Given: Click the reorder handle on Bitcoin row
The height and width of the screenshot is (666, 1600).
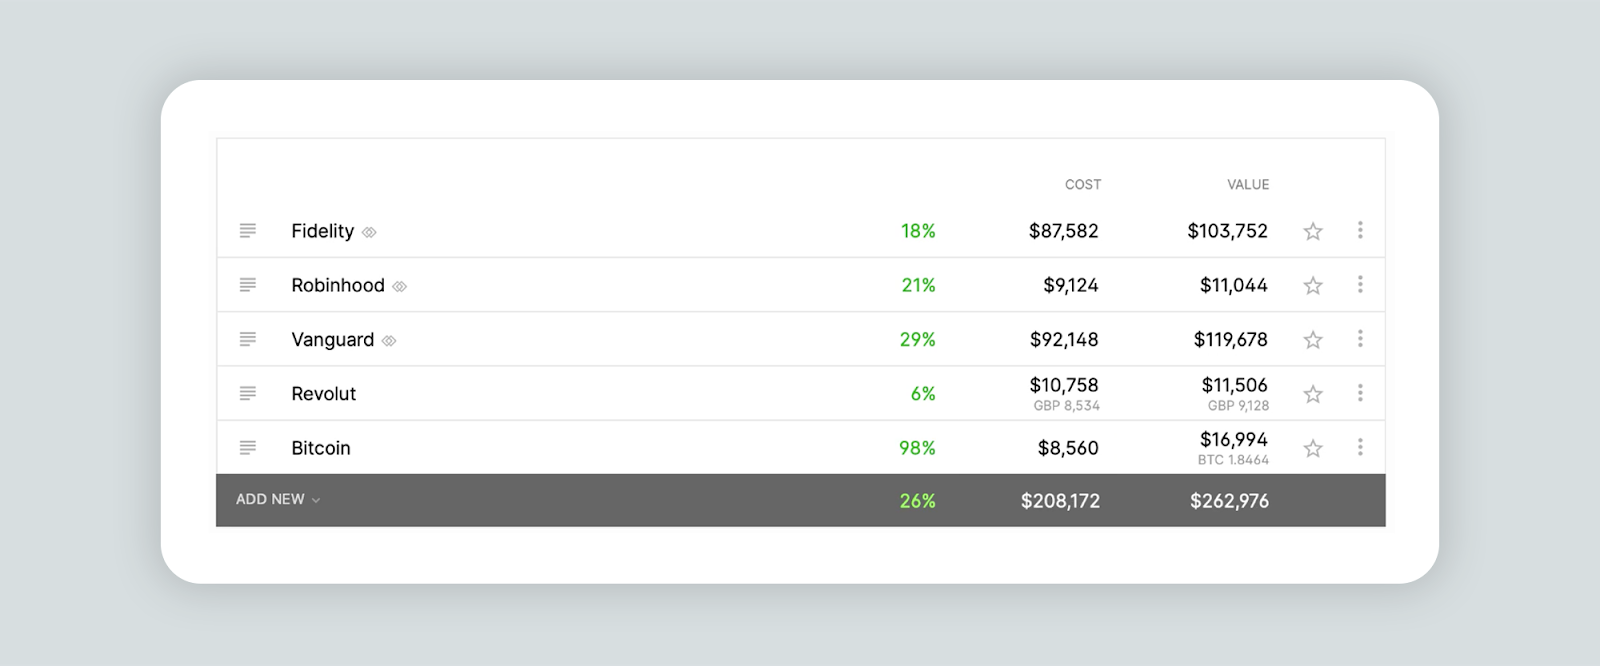Looking at the screenshot, I should click(248, 447).
